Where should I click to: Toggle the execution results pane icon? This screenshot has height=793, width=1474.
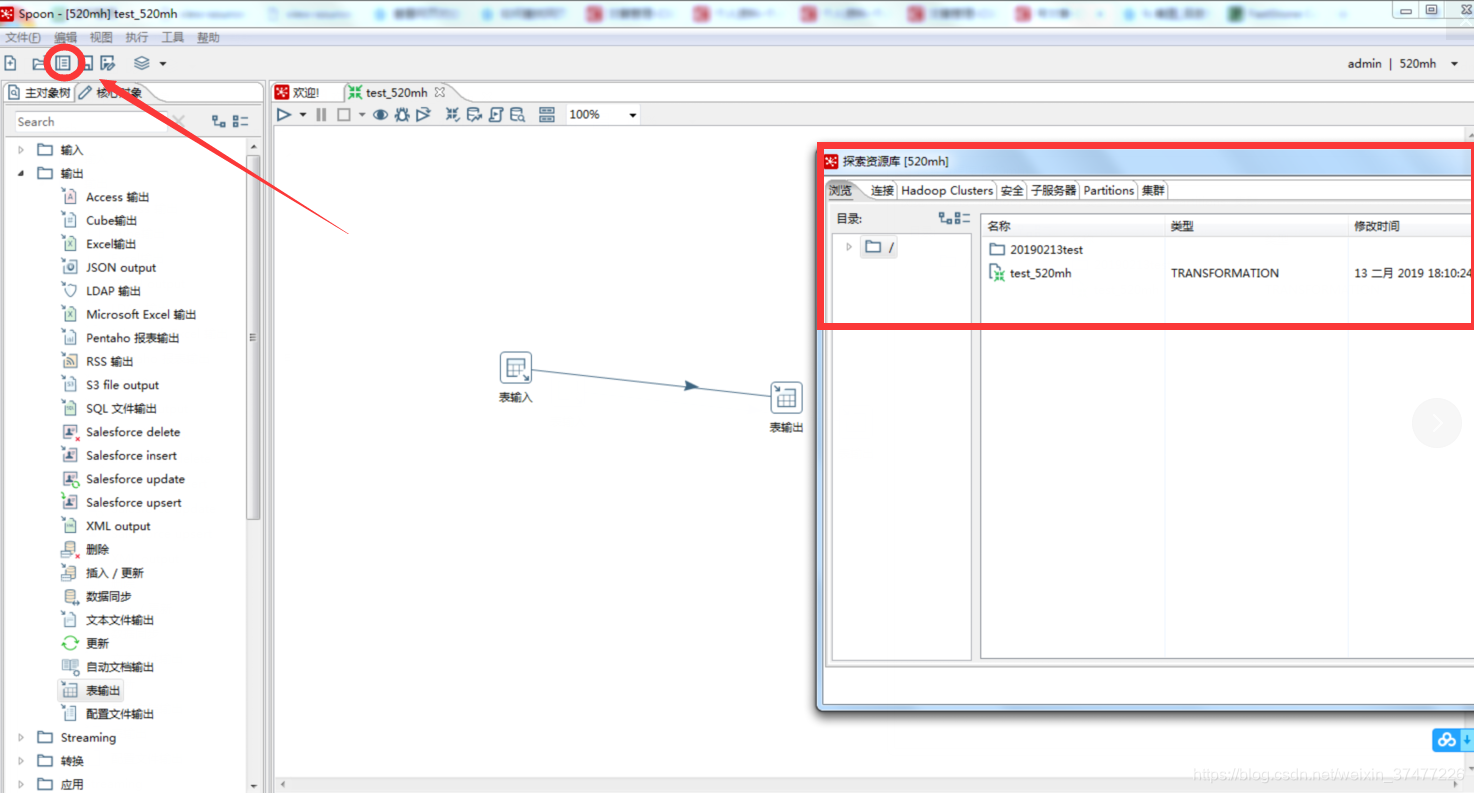(x=547, y=115)
